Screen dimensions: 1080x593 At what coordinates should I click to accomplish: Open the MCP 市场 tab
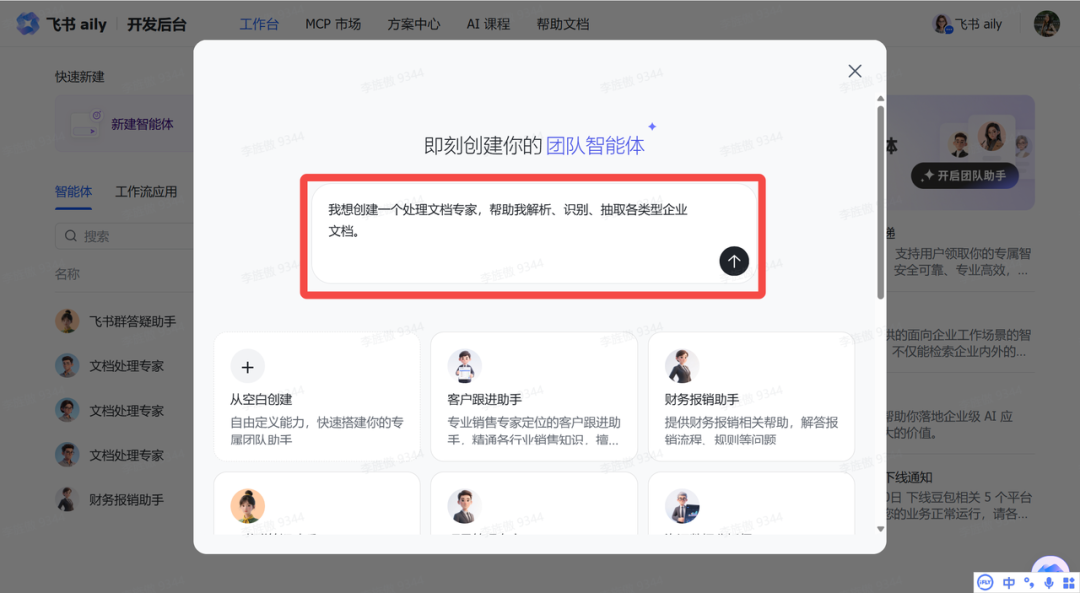pyautogui.click(x=333, y=24)
